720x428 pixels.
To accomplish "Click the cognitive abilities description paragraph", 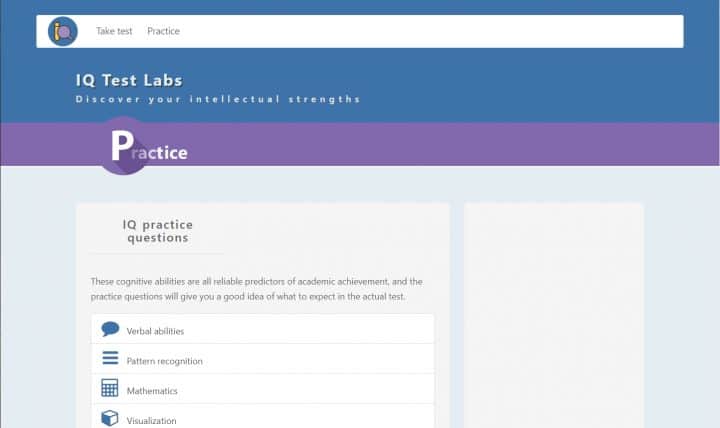I will click(256, 289).
